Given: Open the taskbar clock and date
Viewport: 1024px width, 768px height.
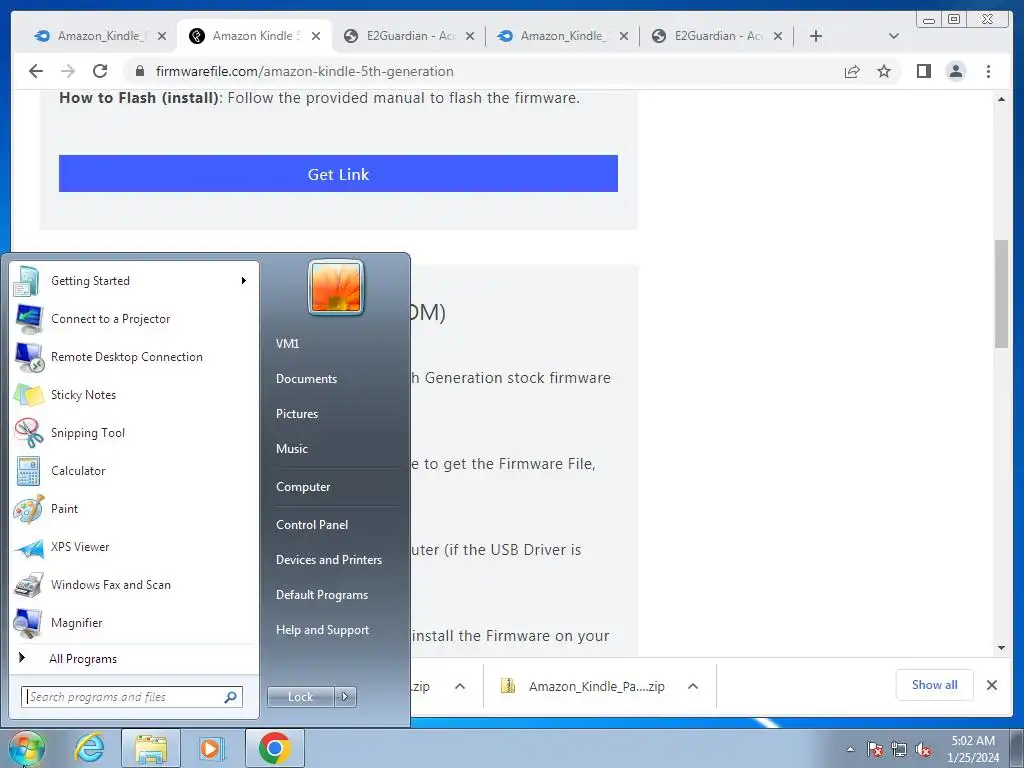Looking at the screenshot, I should 973,749.
